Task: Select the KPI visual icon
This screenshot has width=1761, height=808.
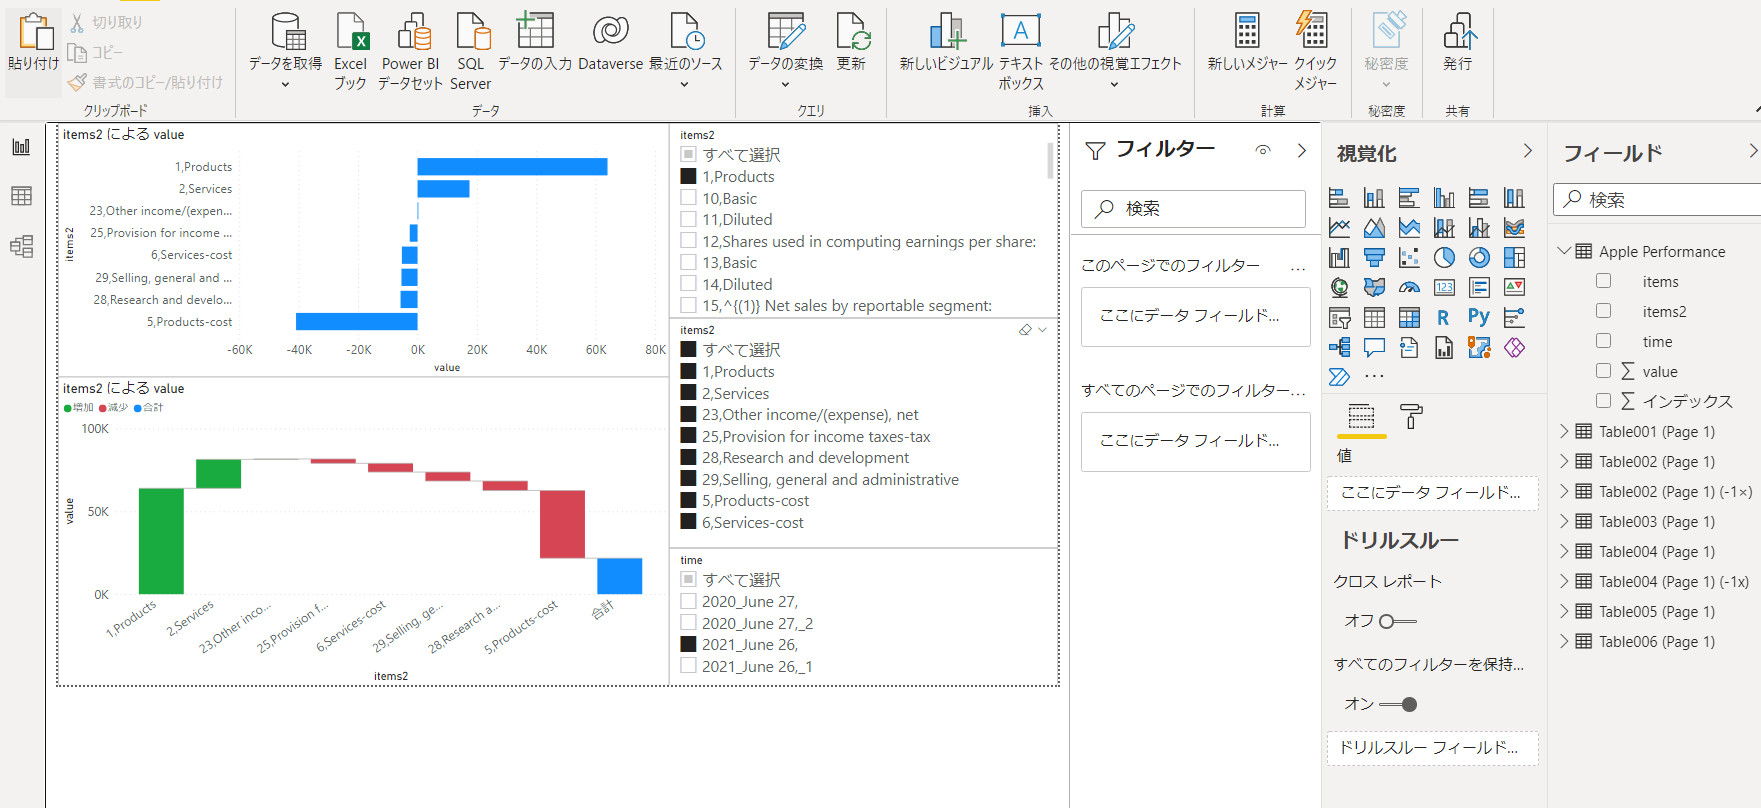Action: (1514, 288)
